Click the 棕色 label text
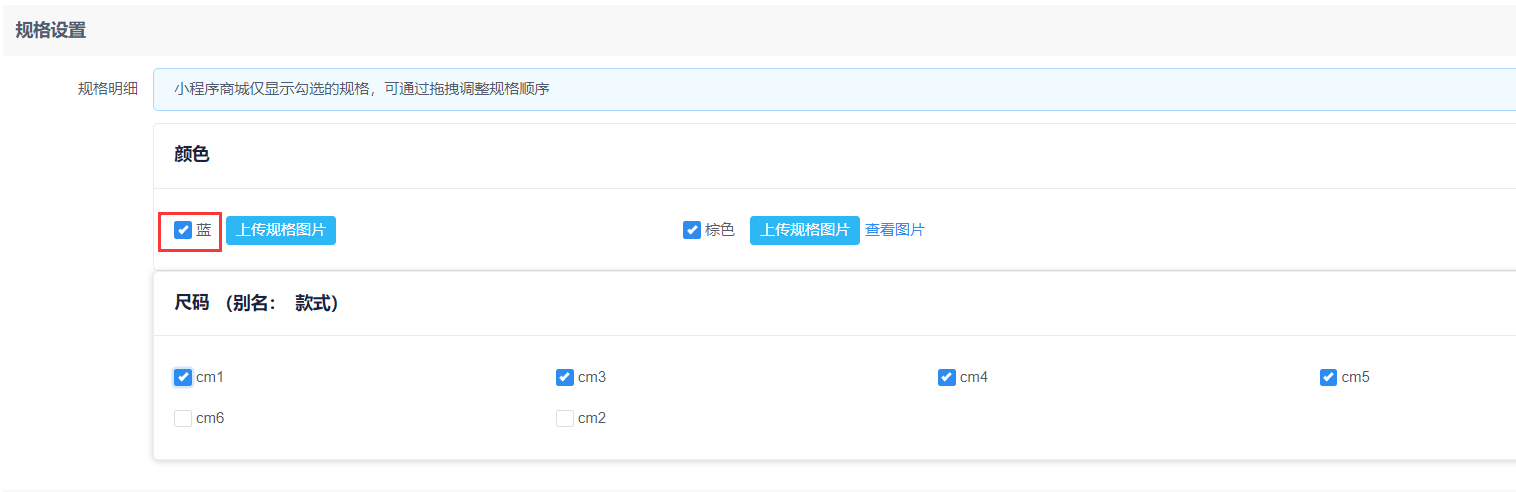 (720, 230)
